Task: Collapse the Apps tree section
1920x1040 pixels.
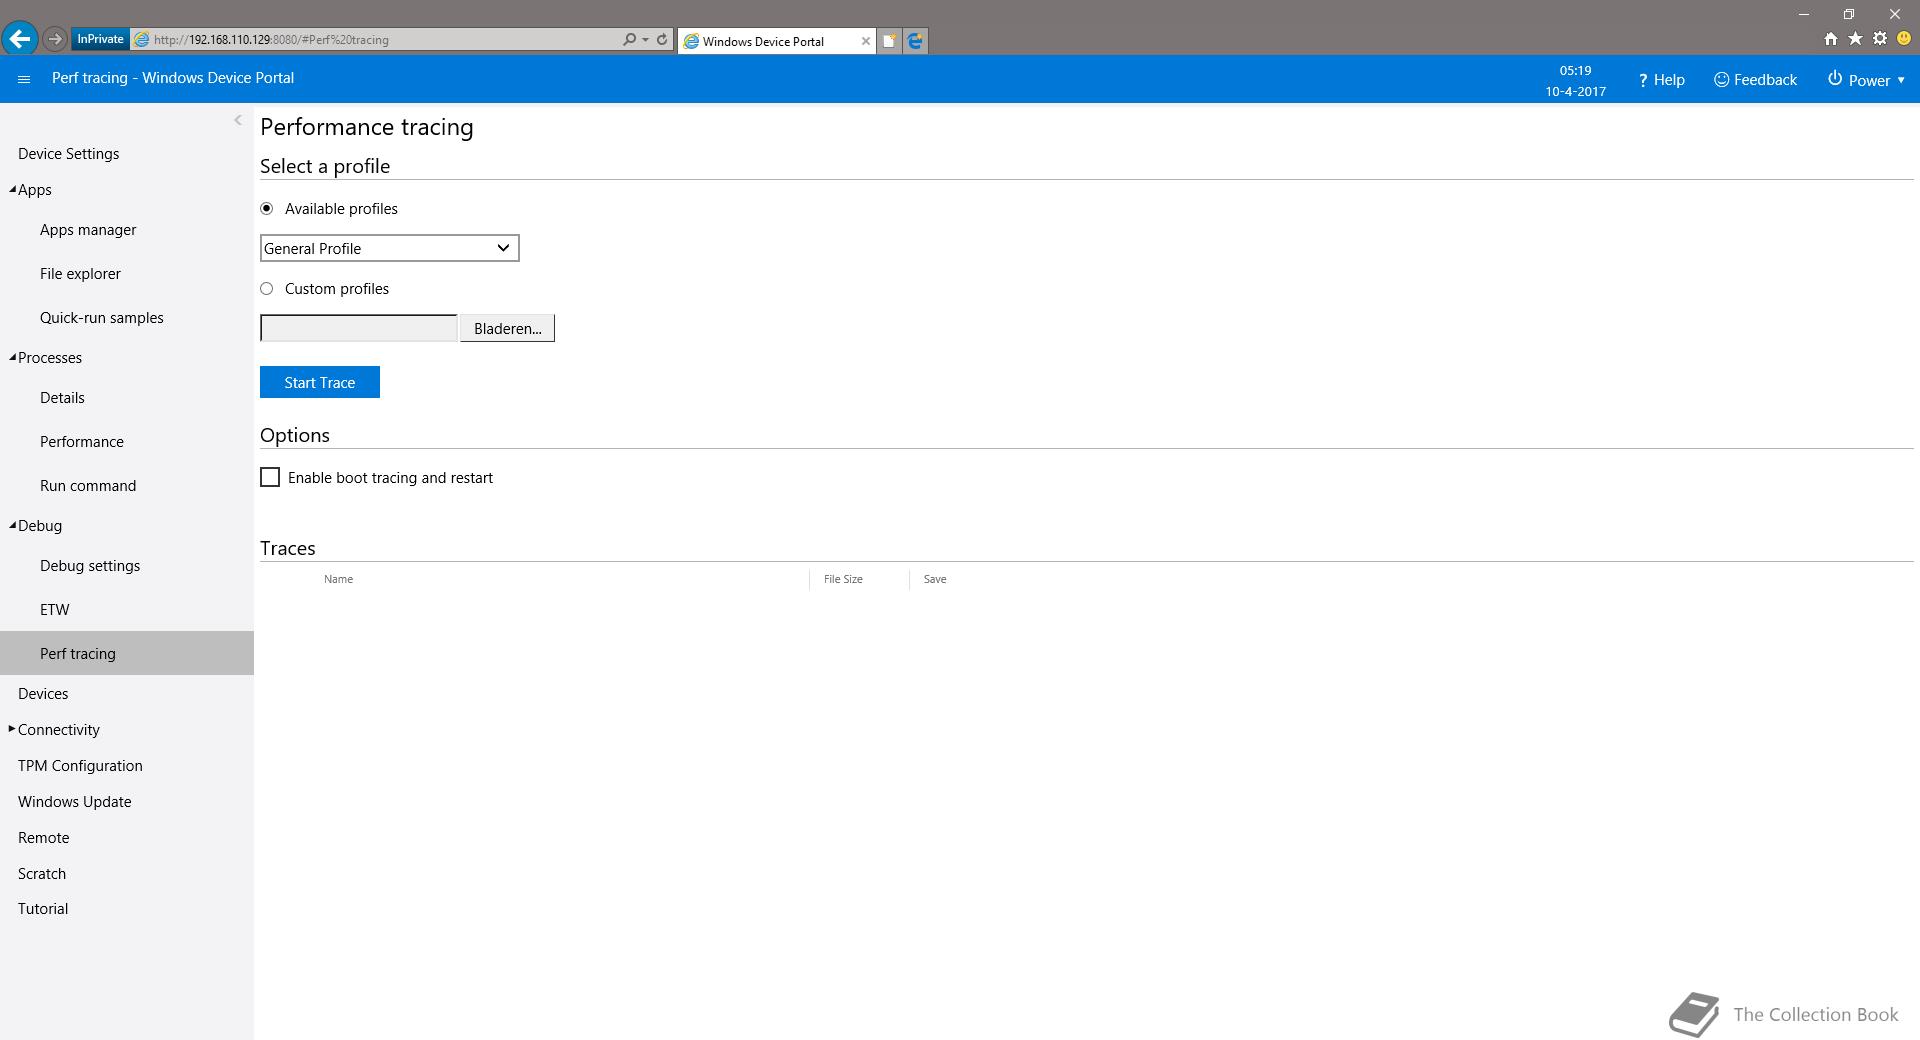Action: (x=12, y=189)
